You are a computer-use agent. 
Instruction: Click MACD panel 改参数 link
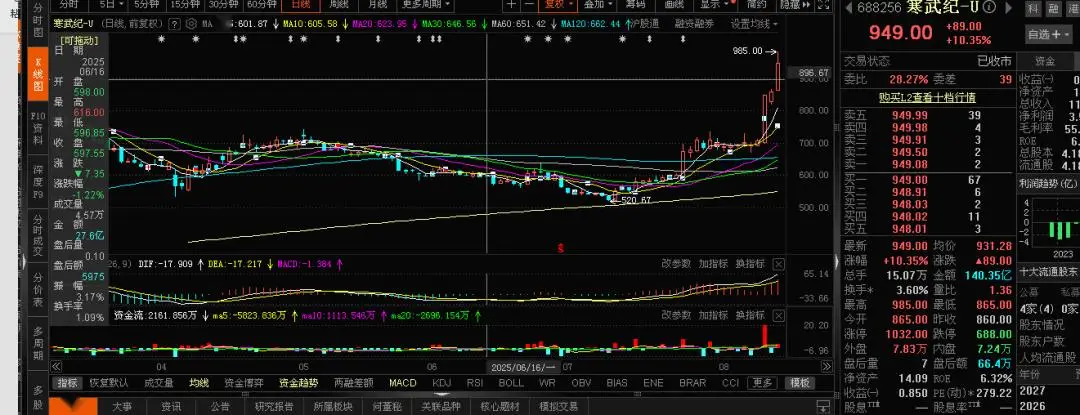(676, 264)
